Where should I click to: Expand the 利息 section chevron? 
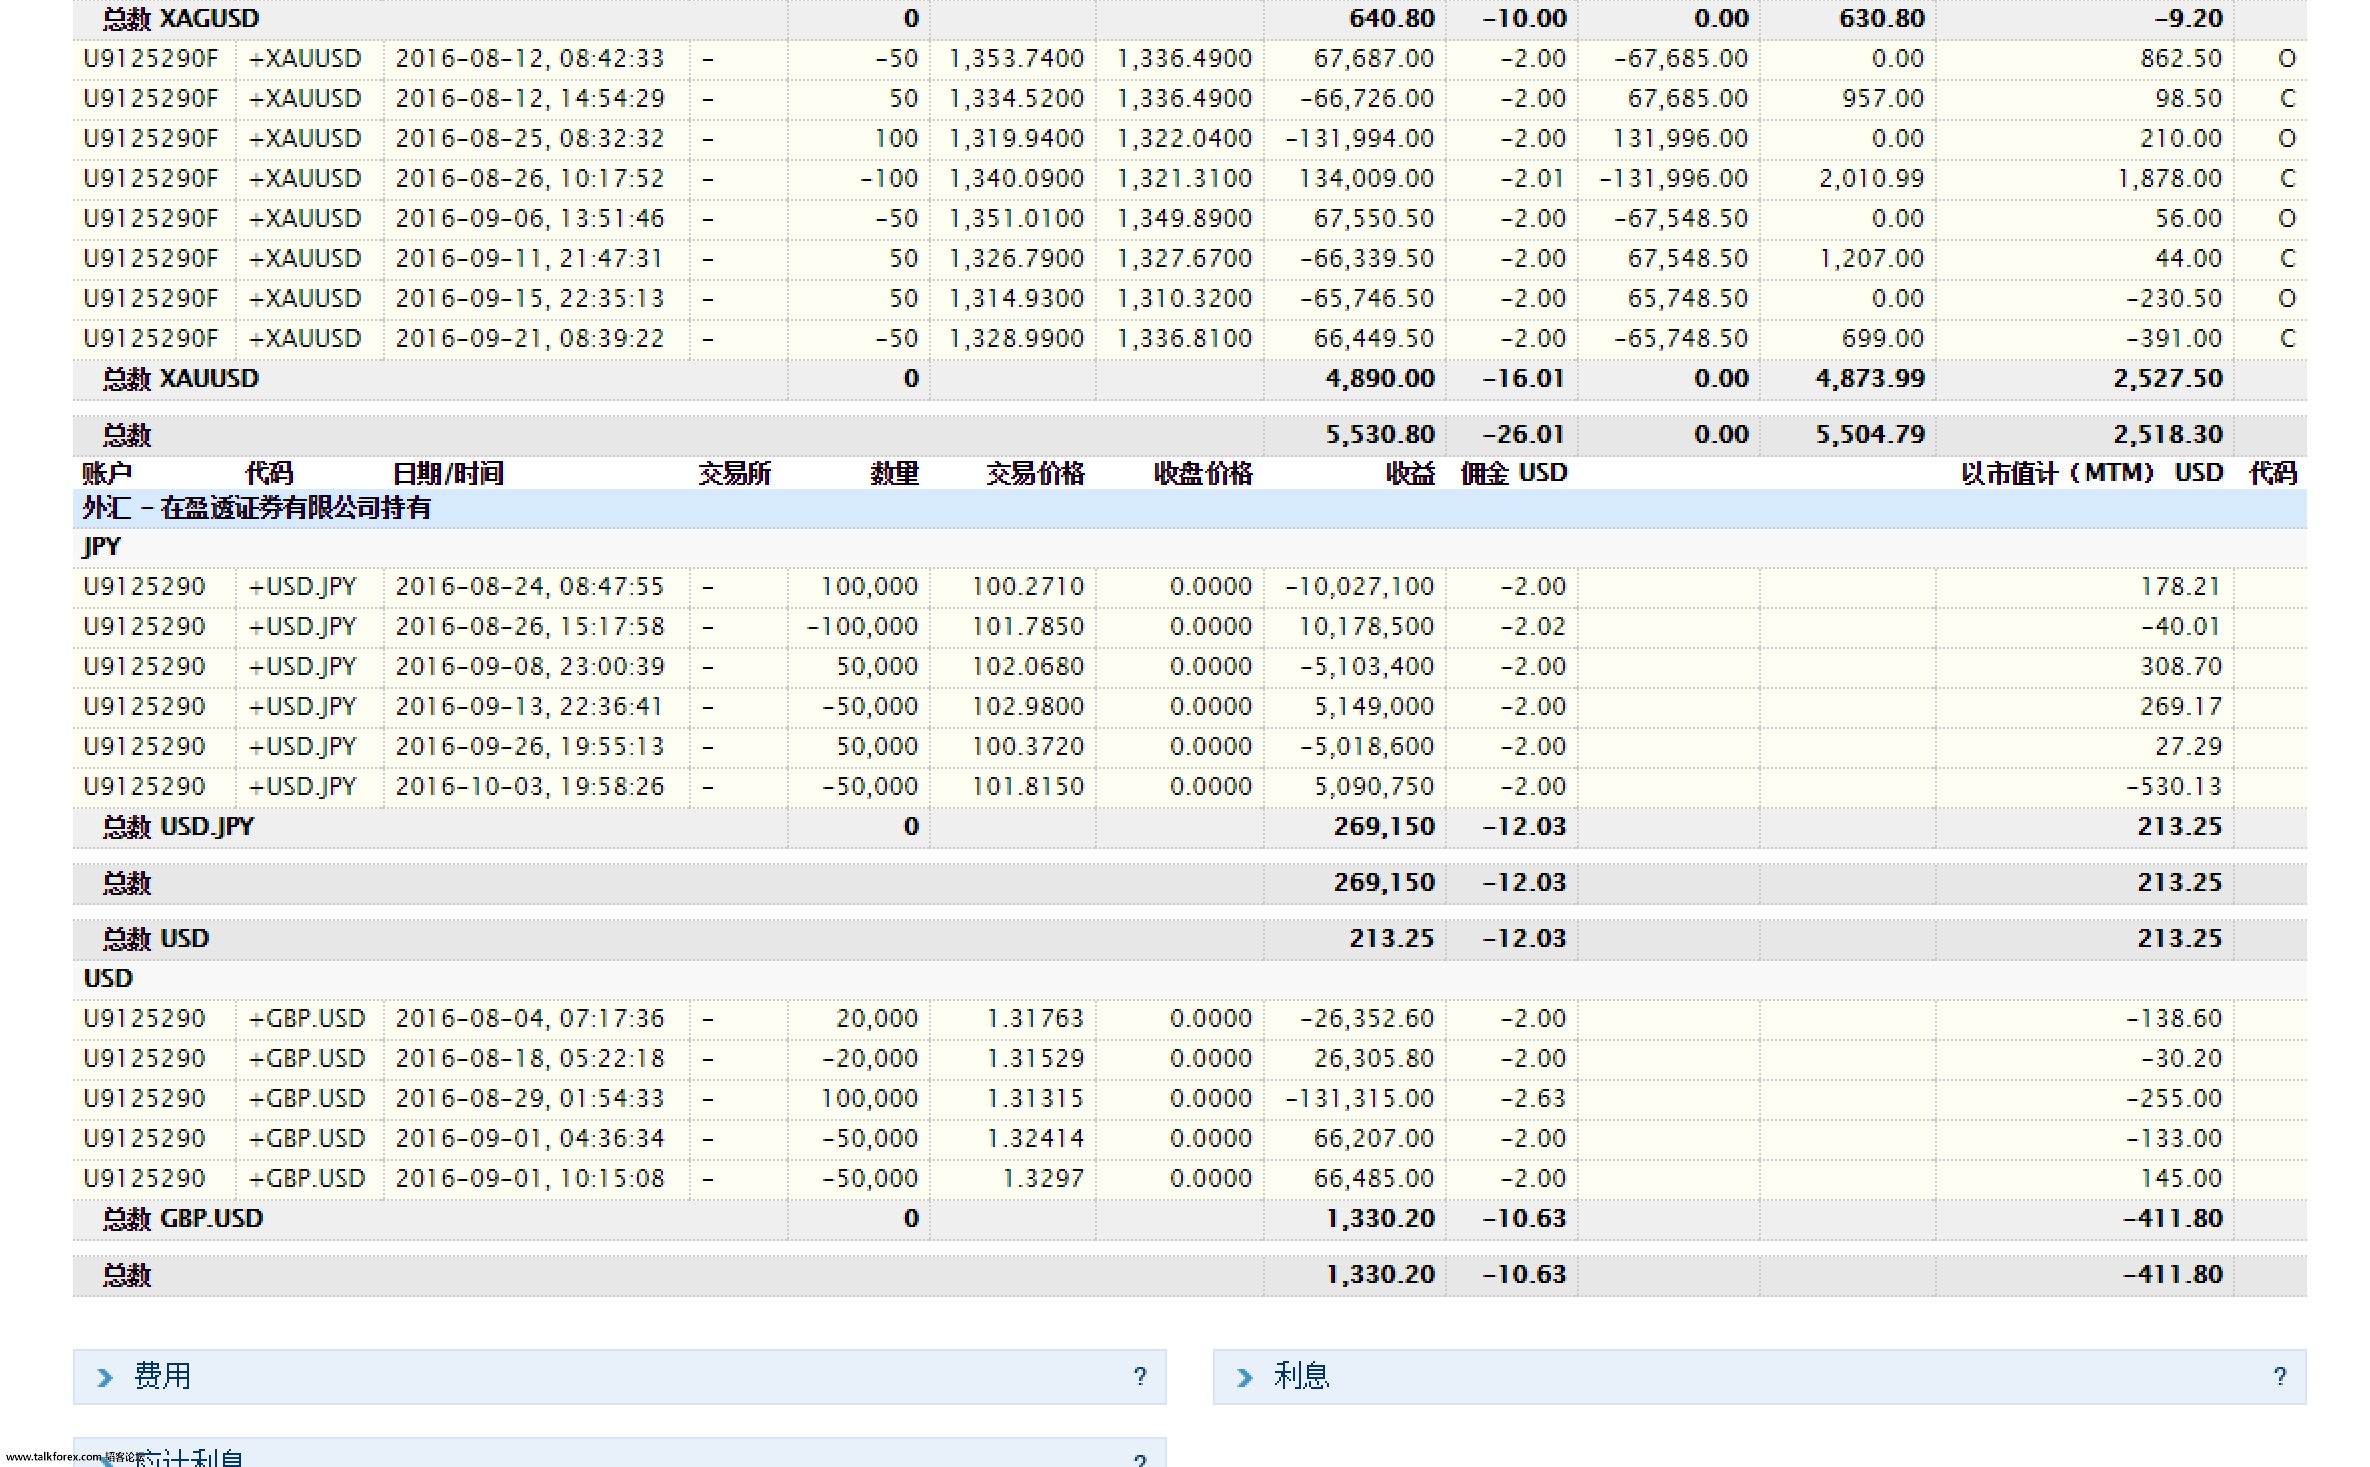1245,1377
